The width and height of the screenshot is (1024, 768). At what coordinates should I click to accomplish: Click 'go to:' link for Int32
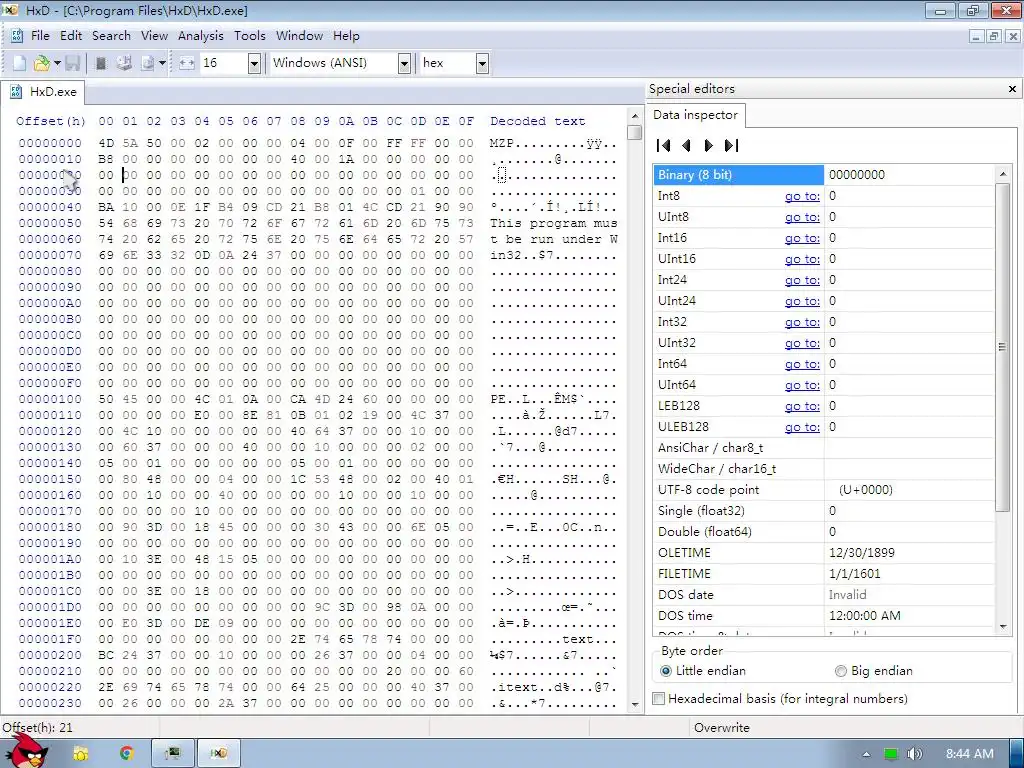tap(802, 322)
